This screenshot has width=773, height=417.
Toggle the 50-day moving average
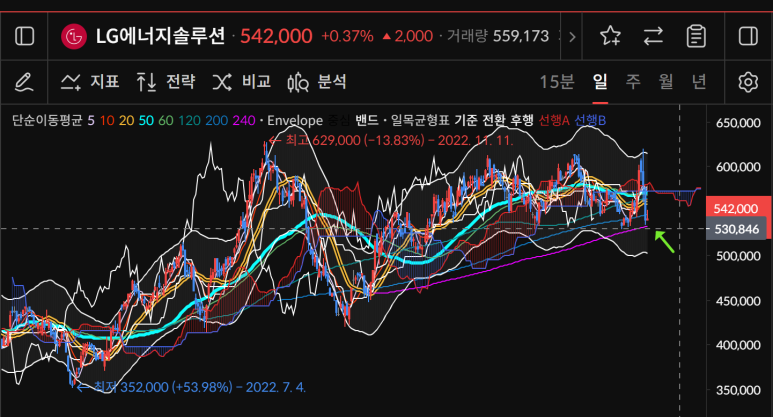coord(146,120)
